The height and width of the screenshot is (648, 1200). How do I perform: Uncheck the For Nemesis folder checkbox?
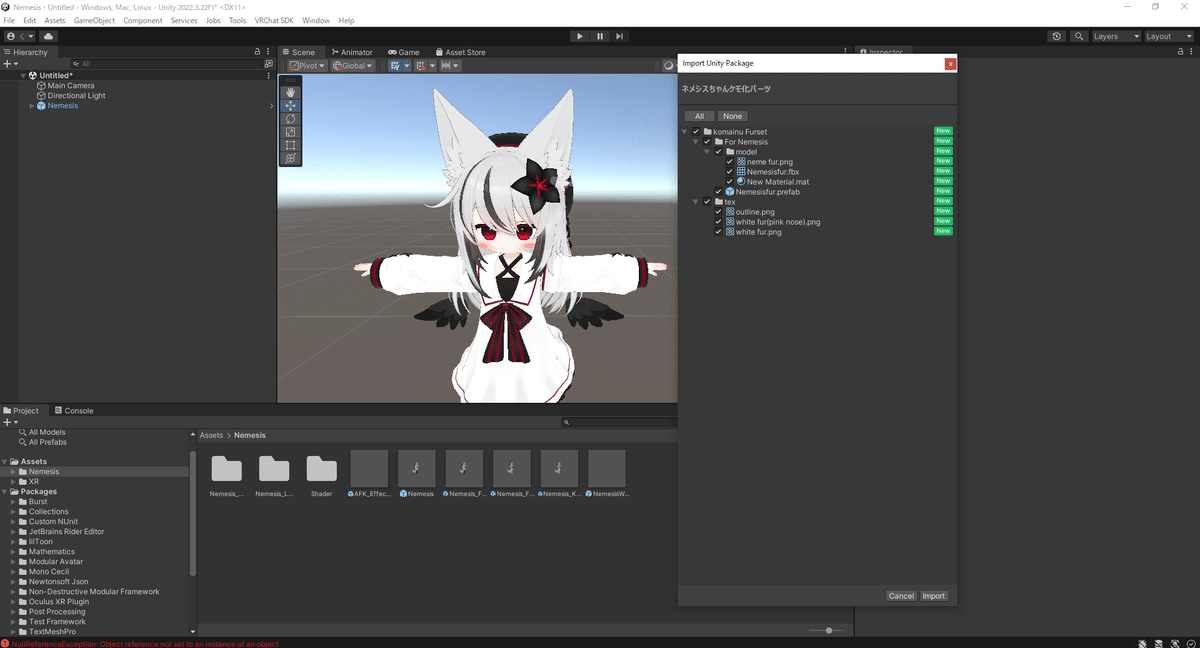pyautogui.click(x=707, y=142)
